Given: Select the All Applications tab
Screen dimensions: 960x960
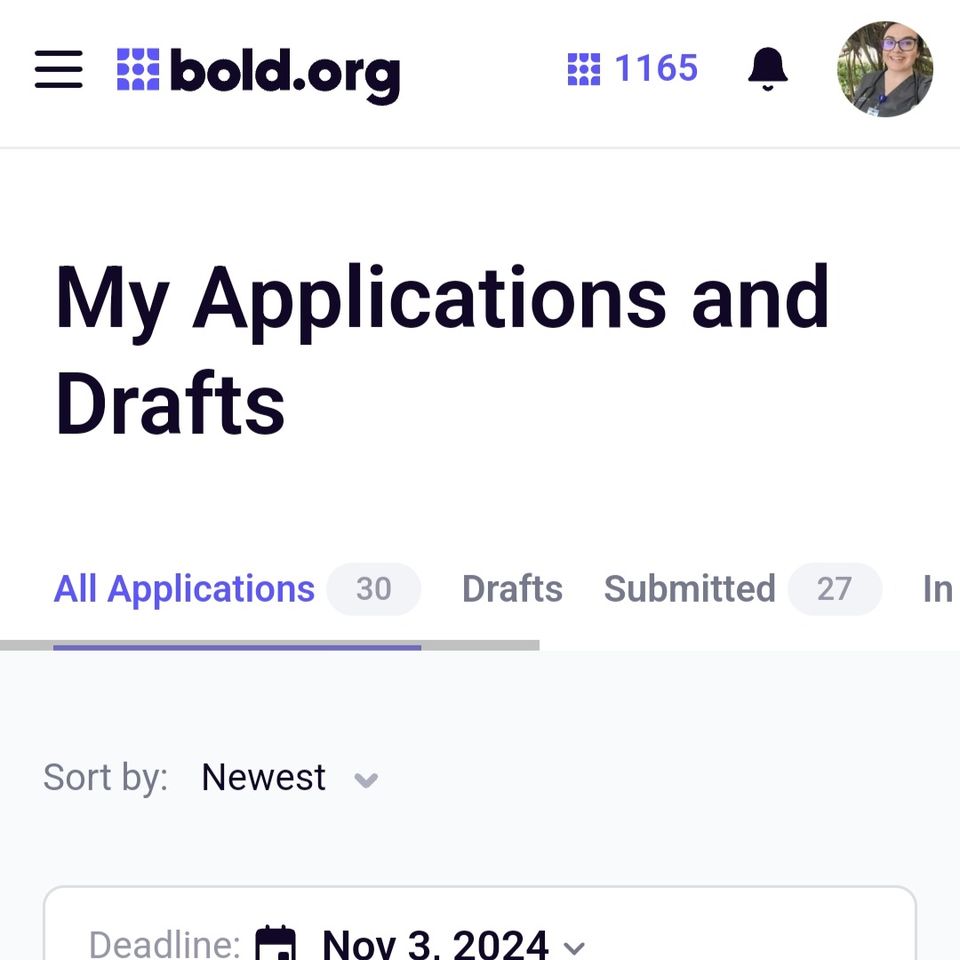Looking at the screenshot, I should (x=184, y=589).
